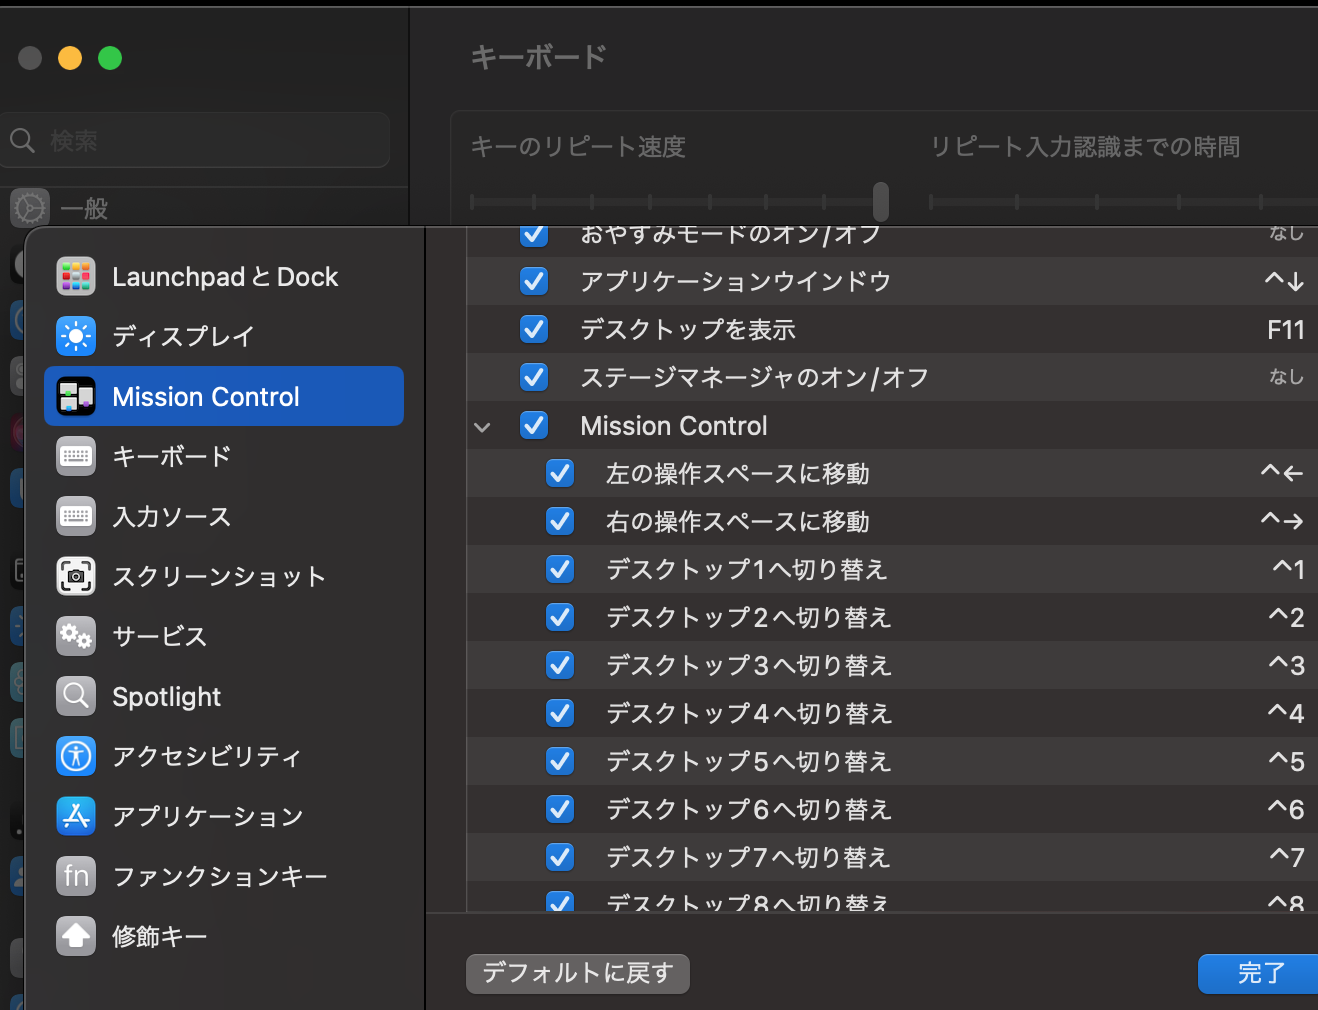Click the Launchpad と Dock icon

pos(76,276)
